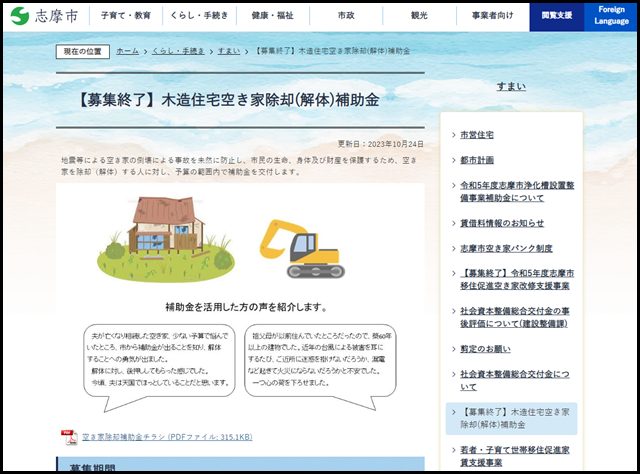Open the 子育て・教育 menu
The height and width of the screenshot is (474, 640).
pos(126,16)
